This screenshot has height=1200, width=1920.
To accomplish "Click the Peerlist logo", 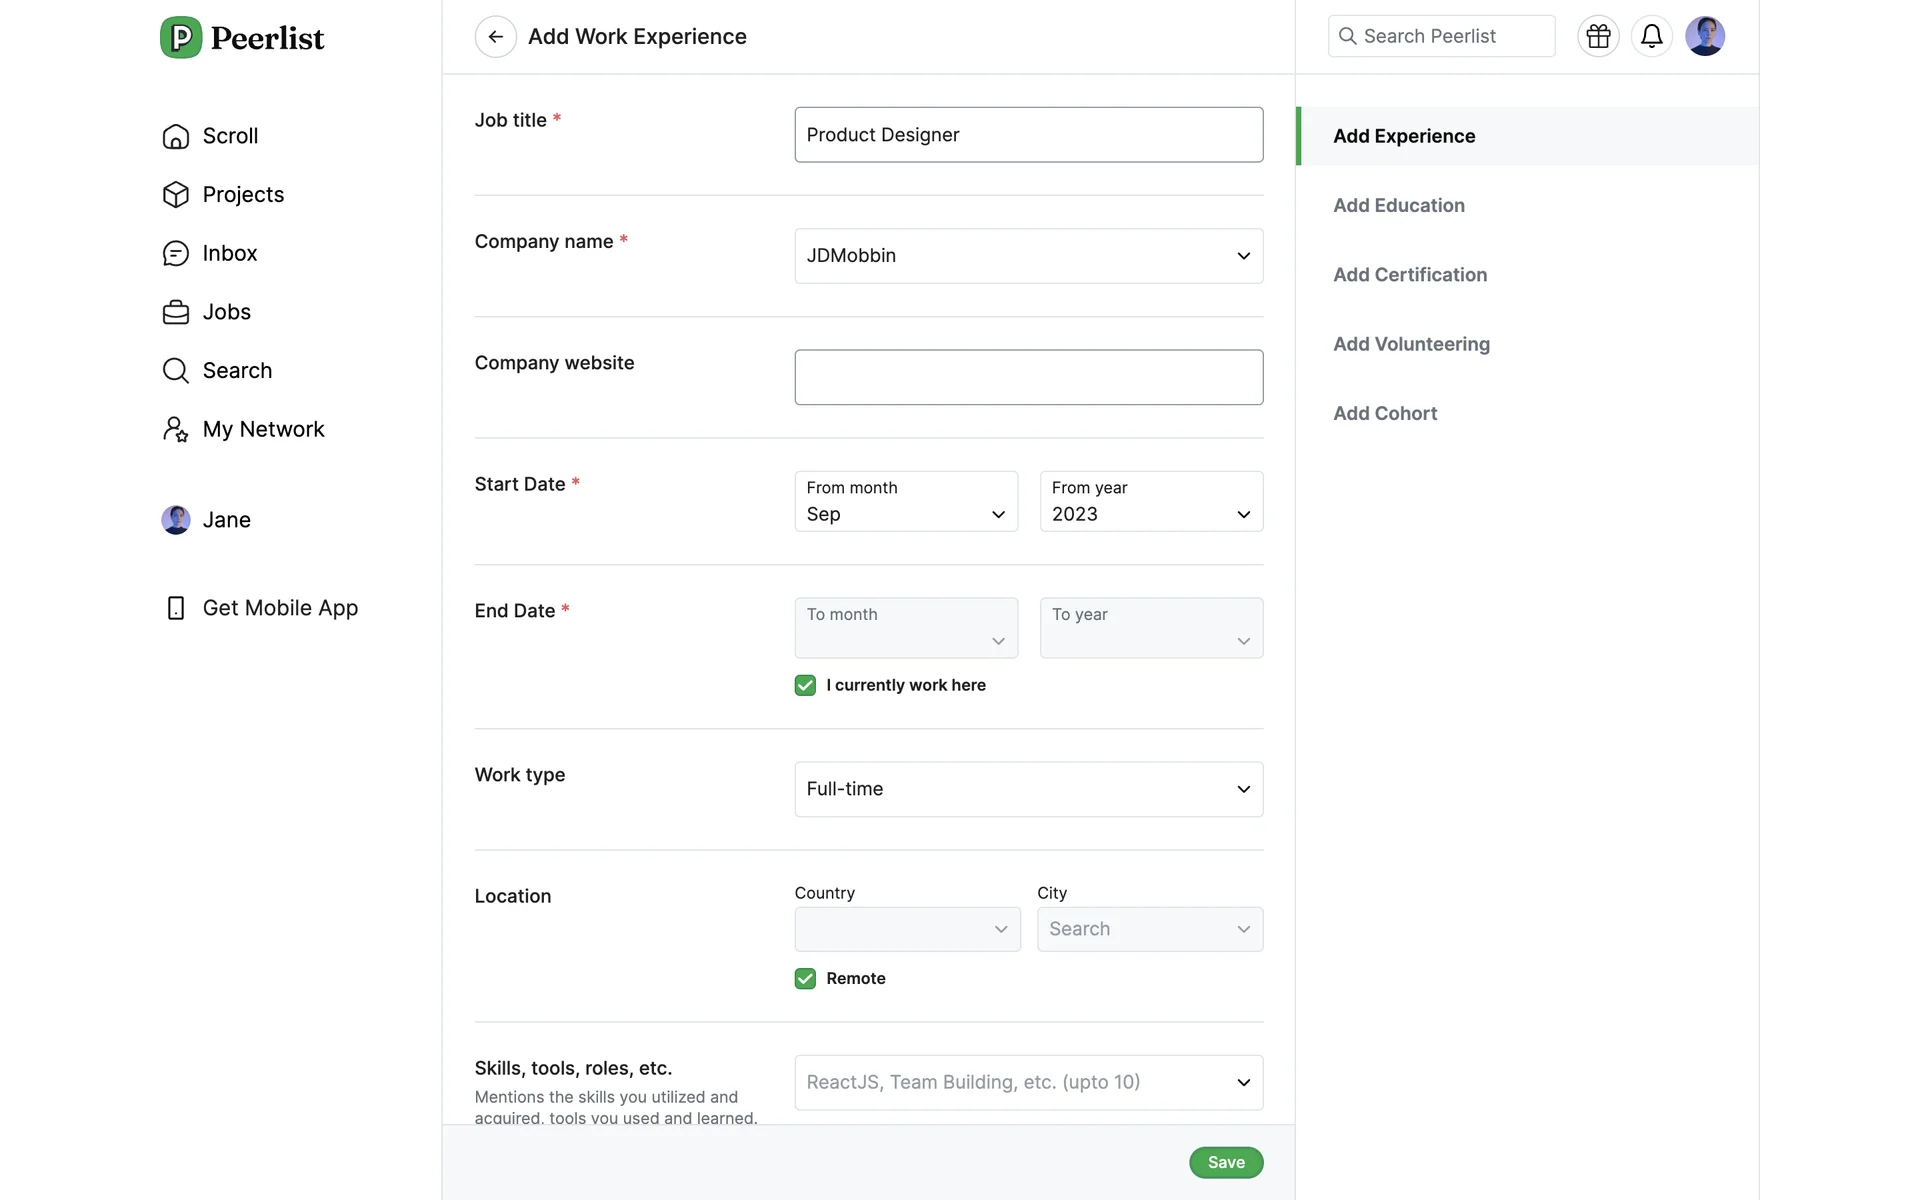I will coord(242,38).
